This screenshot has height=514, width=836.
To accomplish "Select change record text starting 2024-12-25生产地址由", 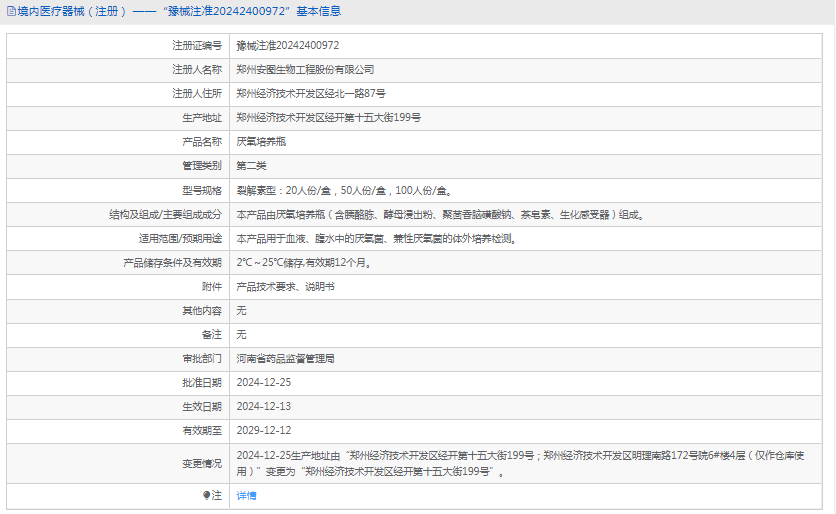I will pyautogui.click(x=520, y=464).
